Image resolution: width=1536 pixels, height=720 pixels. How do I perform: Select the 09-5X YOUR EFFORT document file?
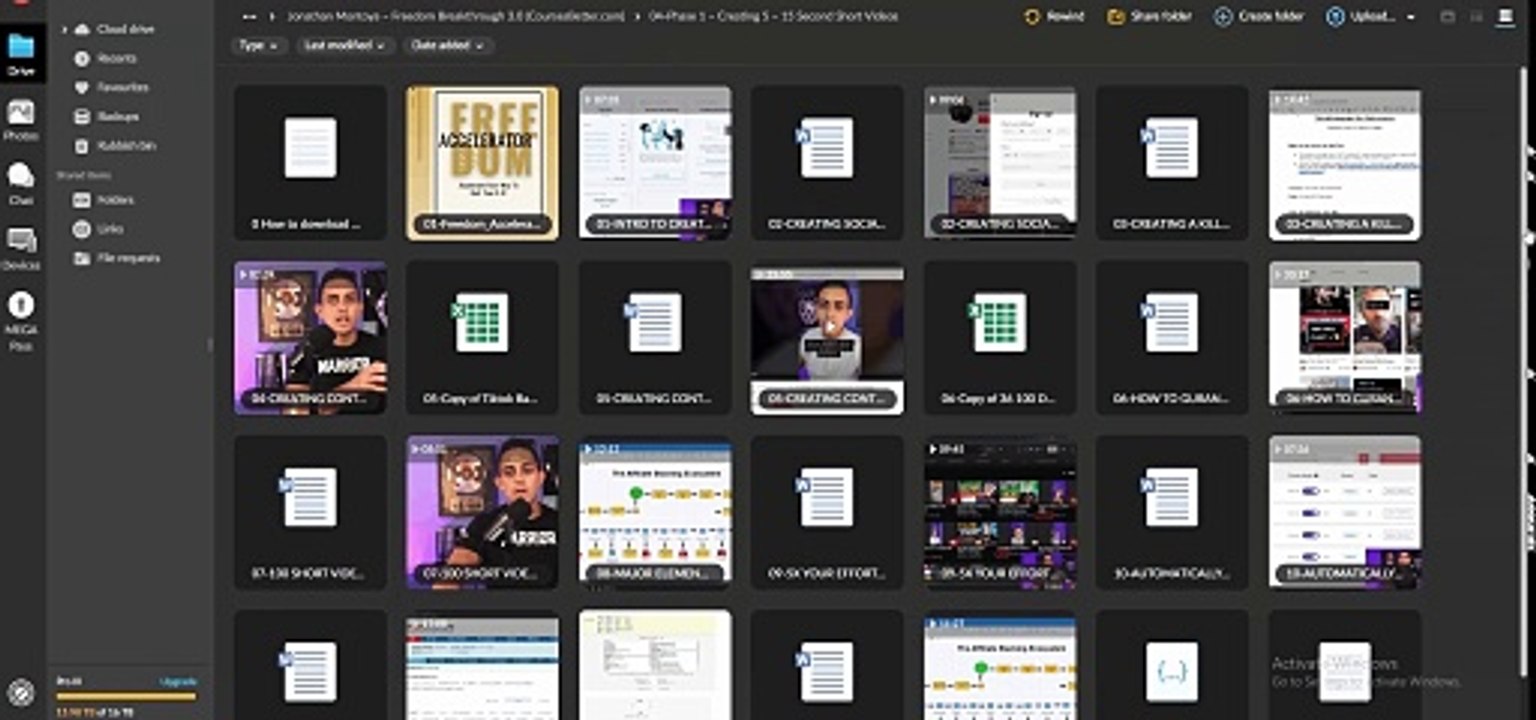click(827, 511)
